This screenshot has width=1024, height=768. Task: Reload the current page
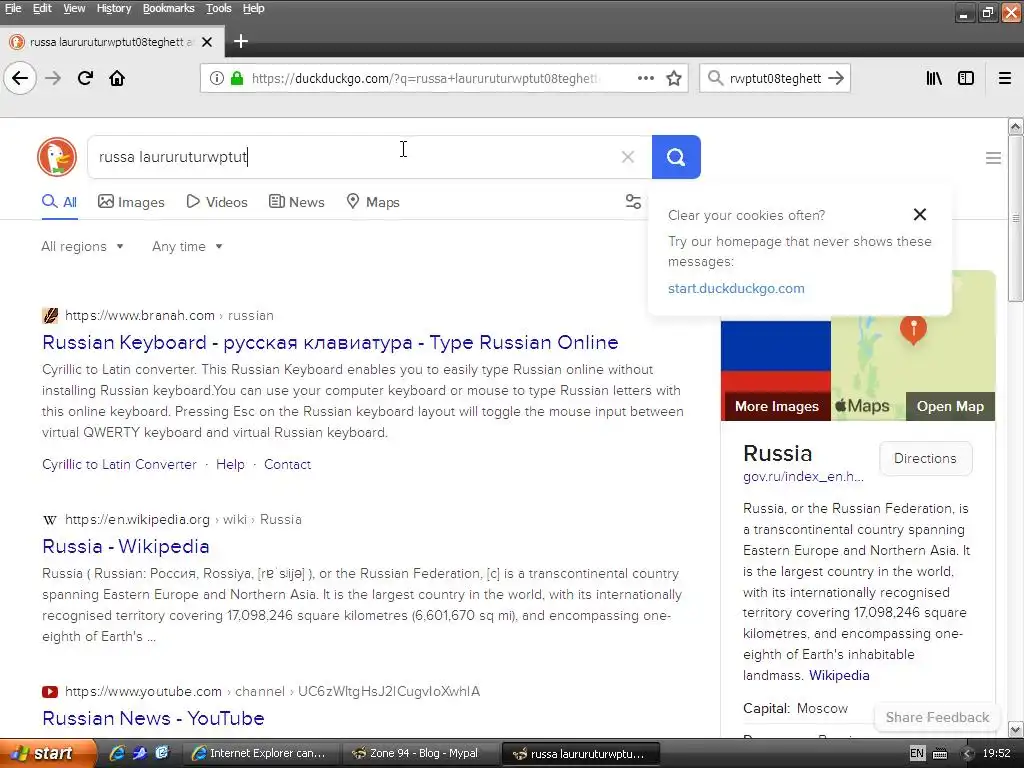pyautogui.click(x=85, y=78)
